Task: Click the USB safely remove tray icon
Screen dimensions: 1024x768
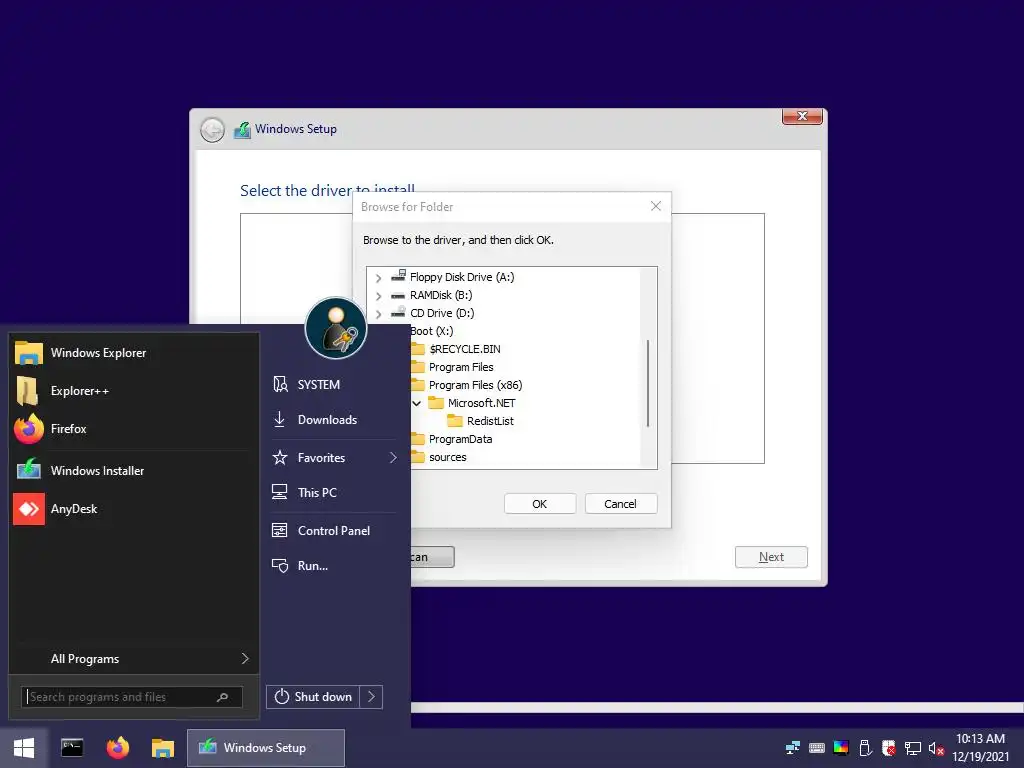Action: tap(865, 748)
